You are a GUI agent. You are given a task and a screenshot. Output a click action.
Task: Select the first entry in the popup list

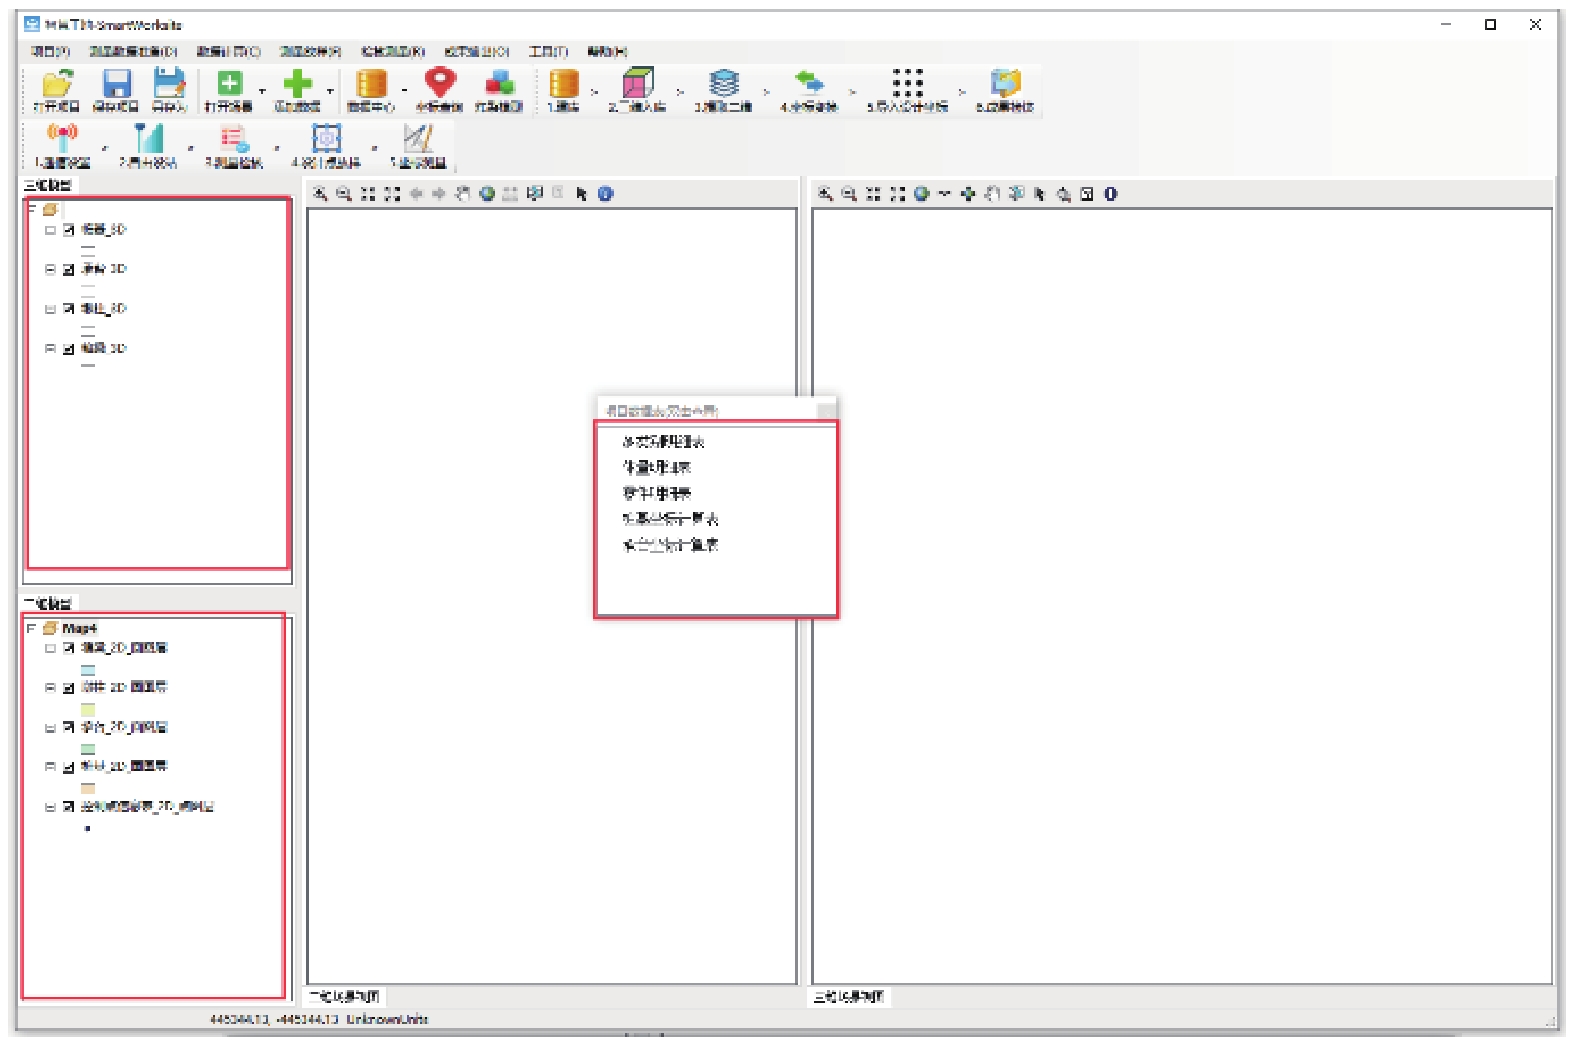[x=663, y=441]
